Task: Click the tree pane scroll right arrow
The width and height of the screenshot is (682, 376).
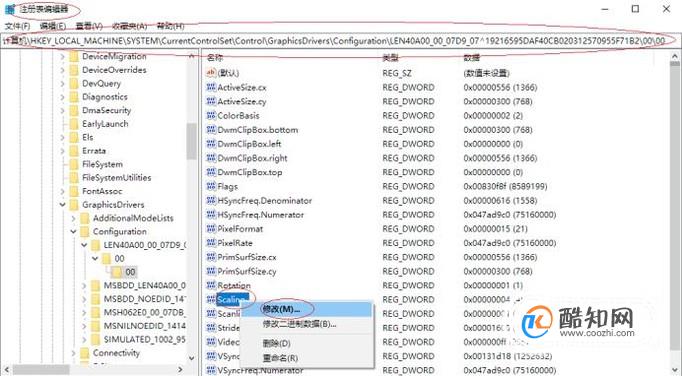Action: pos(181,370)
